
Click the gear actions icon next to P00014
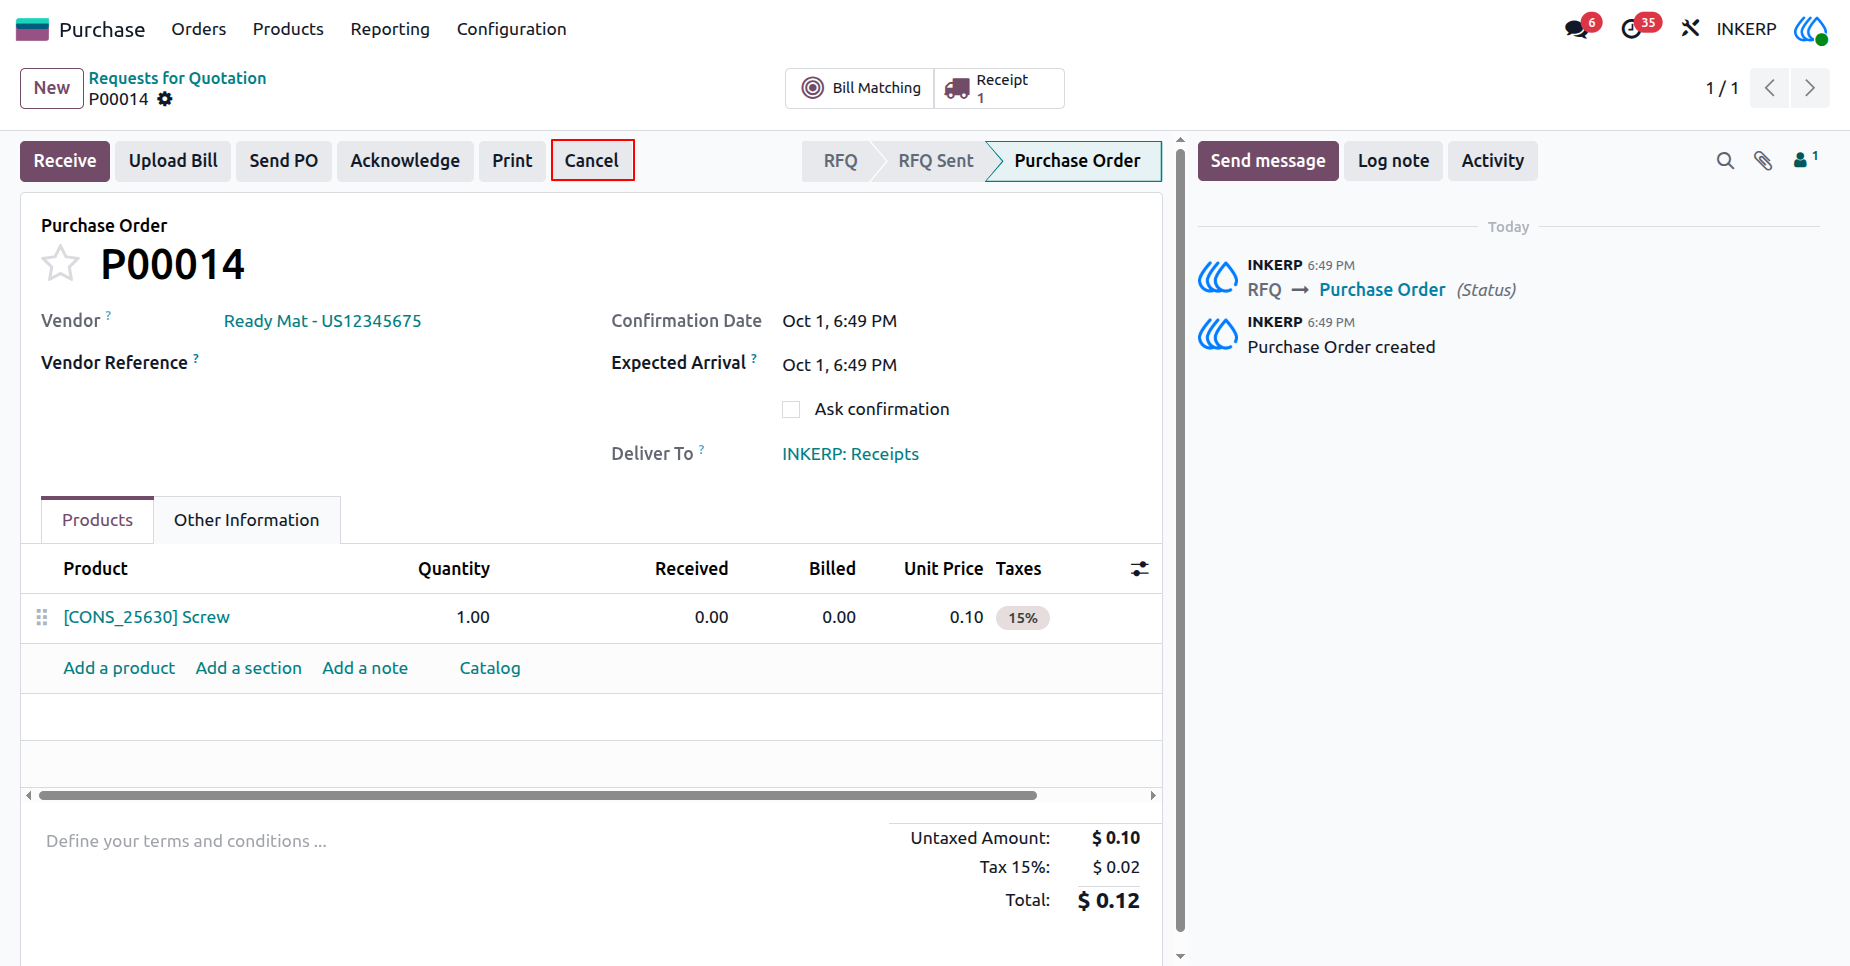165,99
